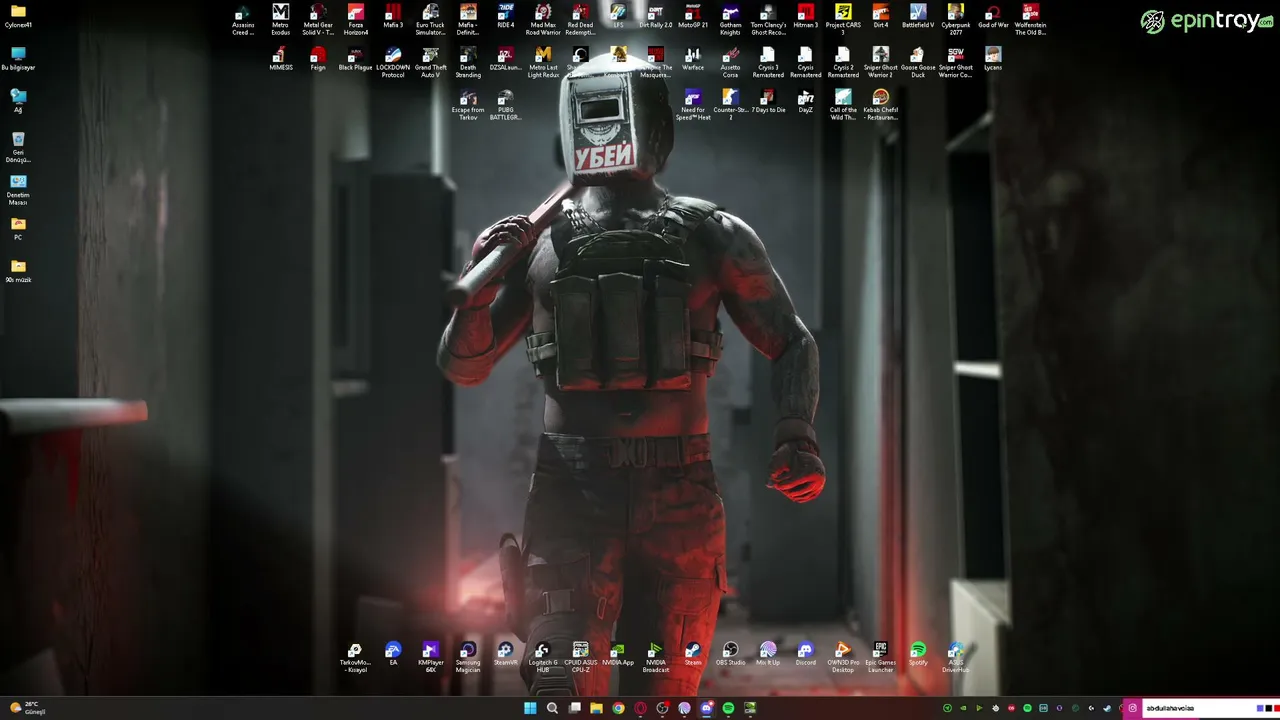Select the RIDE 4 game icon
The width and height of the screenshot is (1280, 720).
506,16
